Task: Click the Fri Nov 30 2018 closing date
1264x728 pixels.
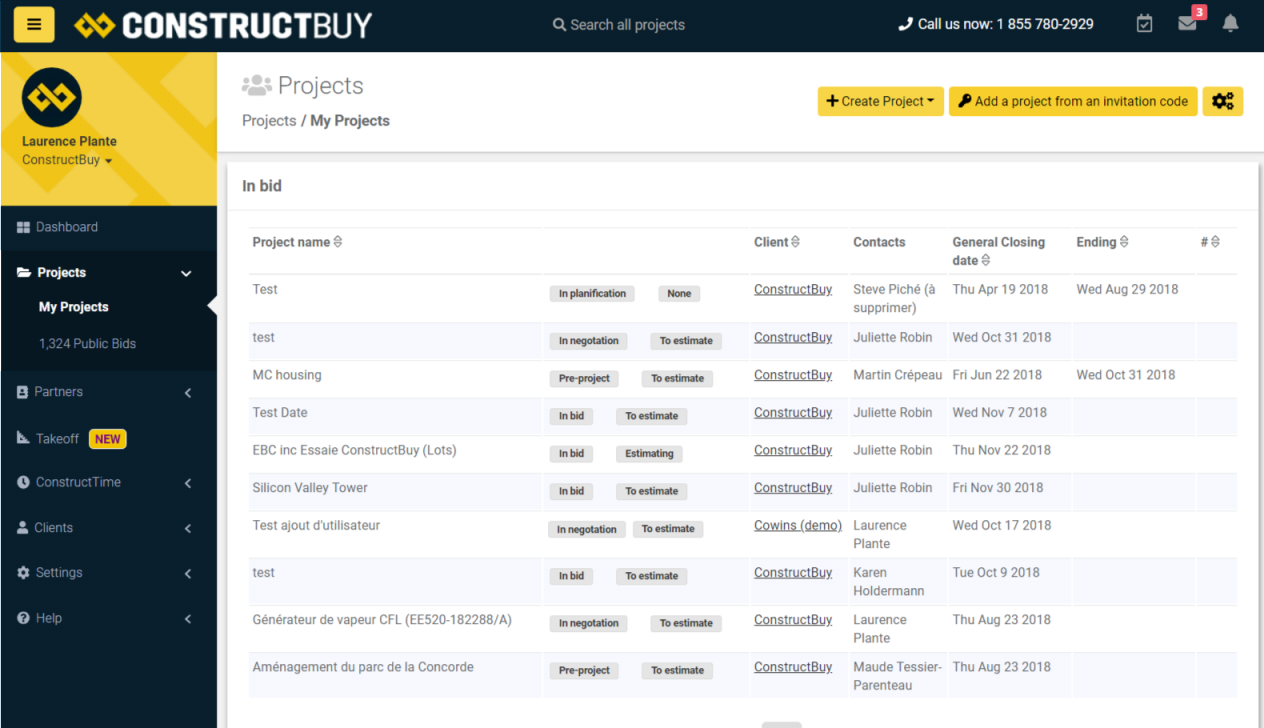Action: pos(998,488)
